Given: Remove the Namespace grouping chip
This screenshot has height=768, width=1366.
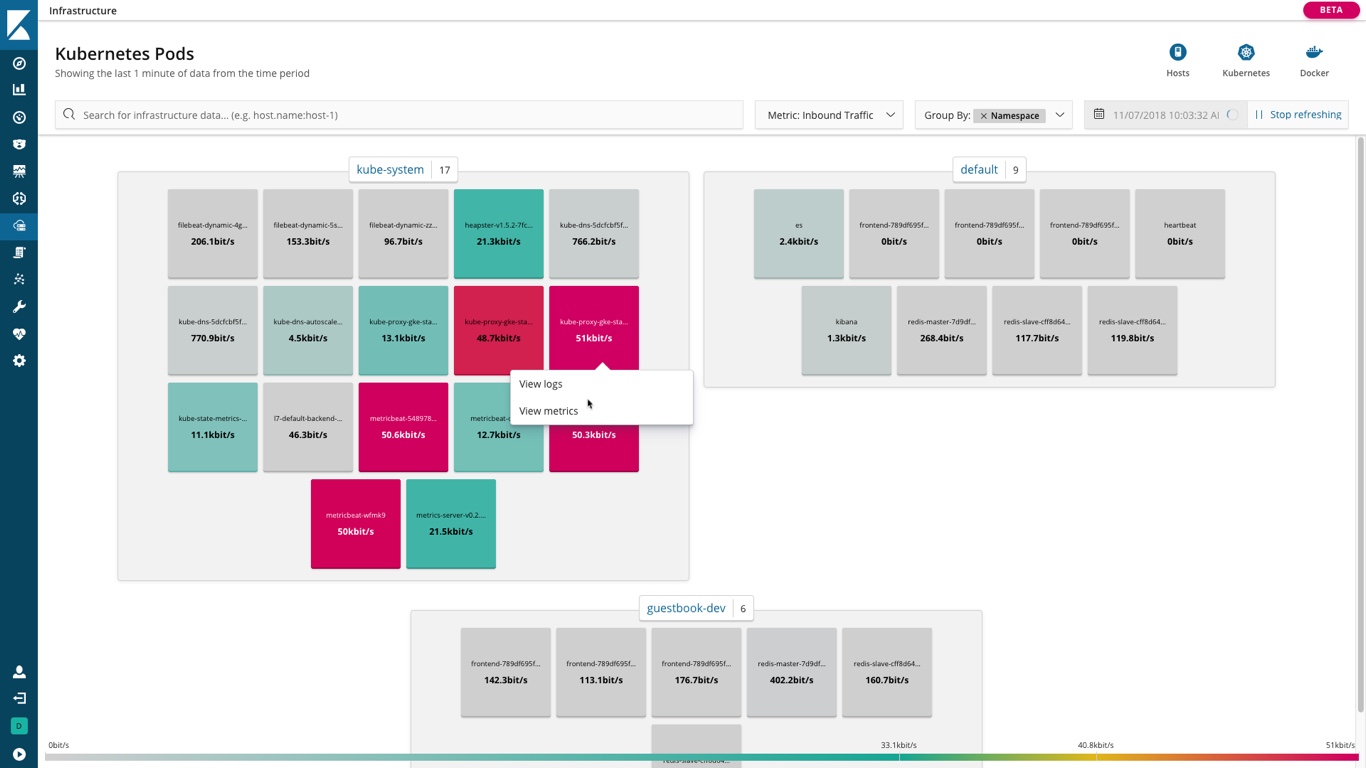Looking at the screenshot, I should coord(983,115).
